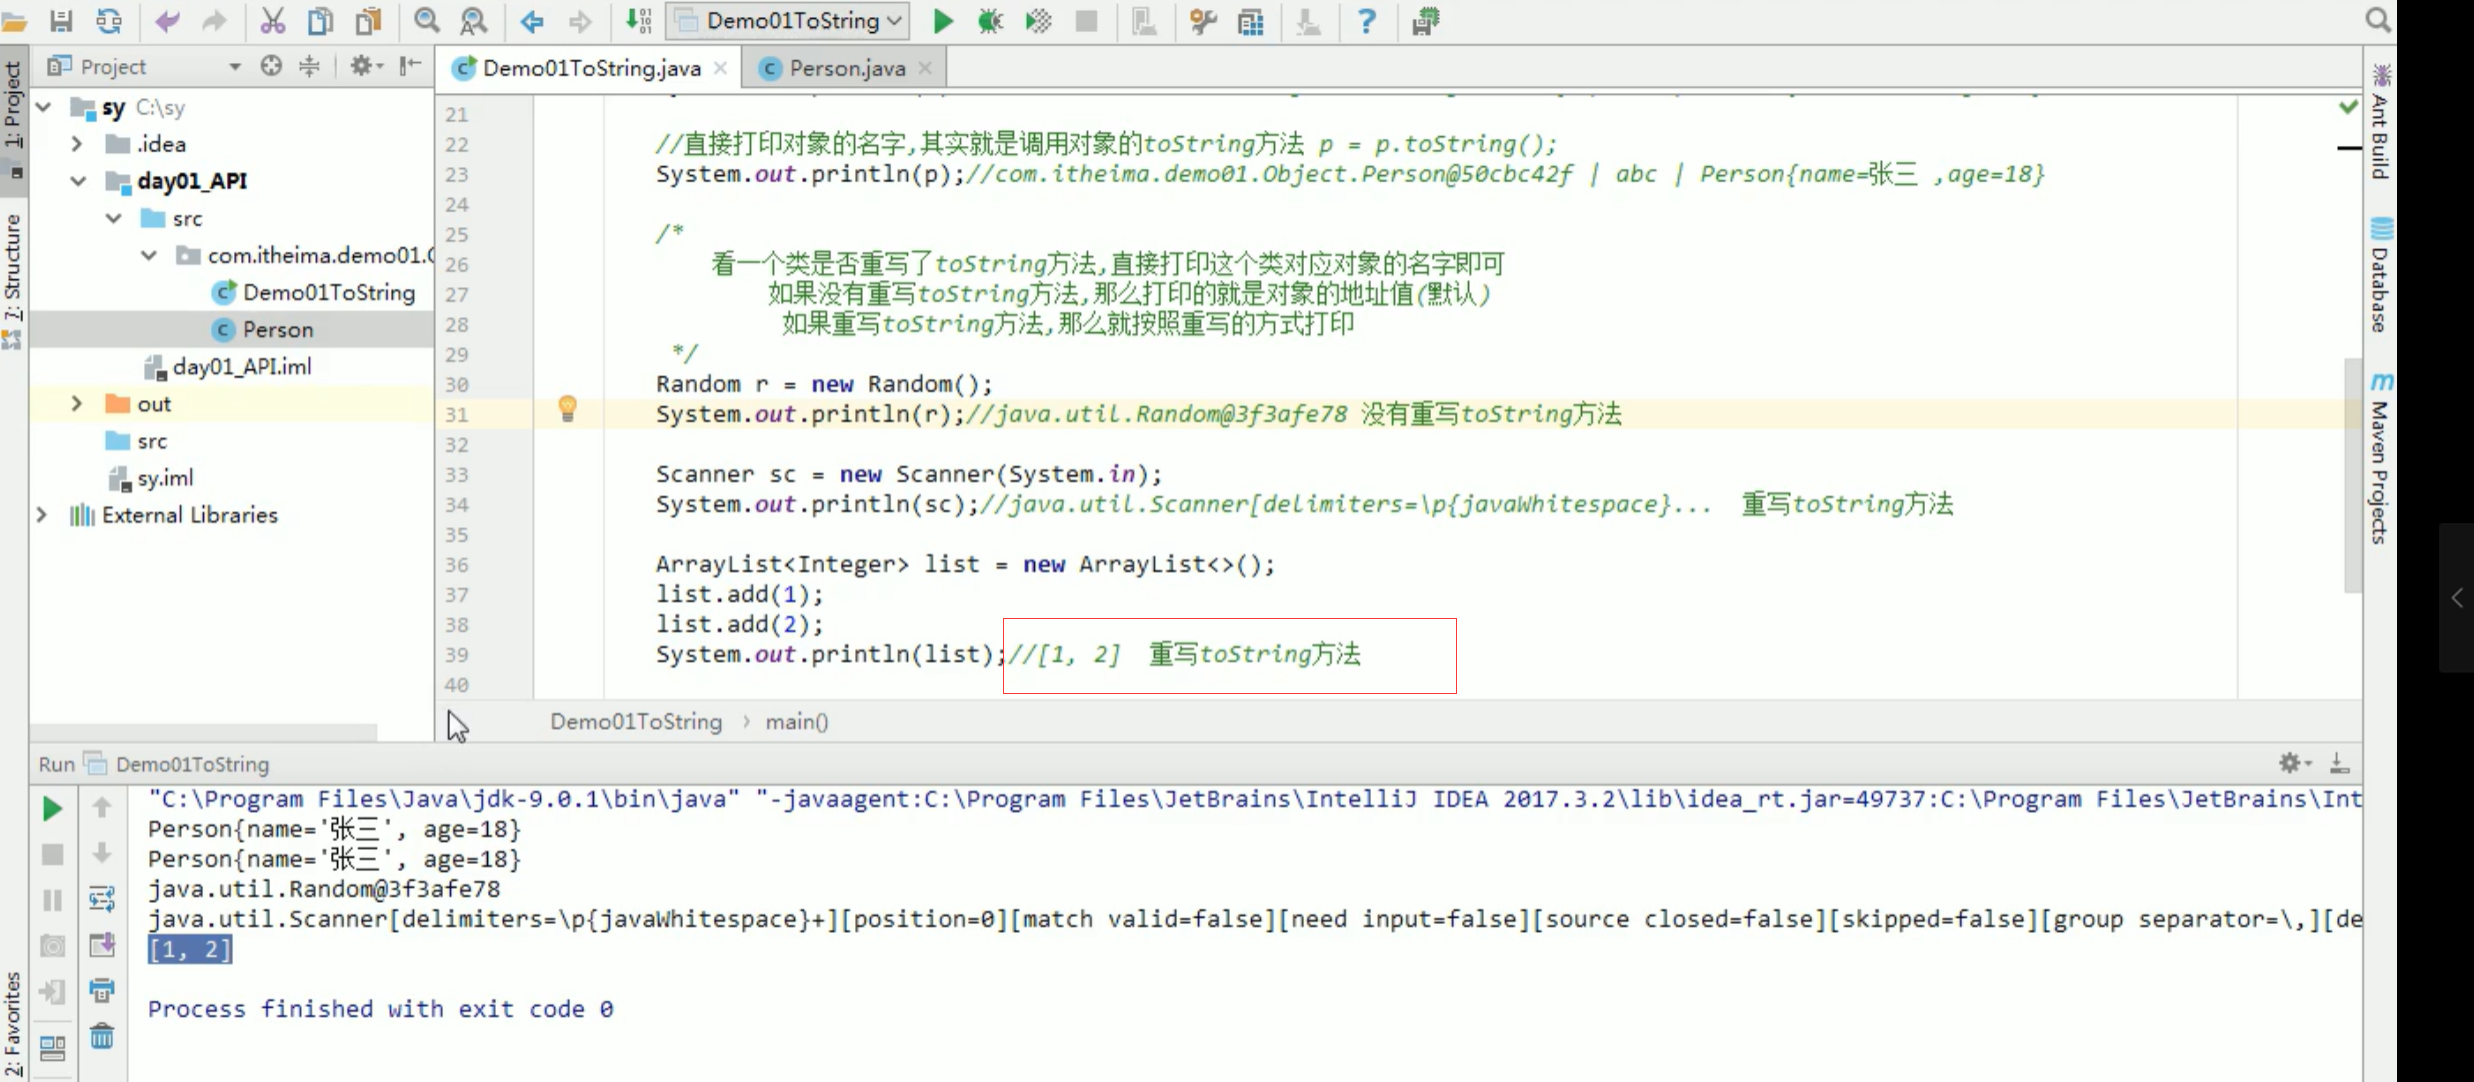Screen dimensions: 2474x1082
Task: Switch to the Person.java editor tab
Action: (846, 68)
